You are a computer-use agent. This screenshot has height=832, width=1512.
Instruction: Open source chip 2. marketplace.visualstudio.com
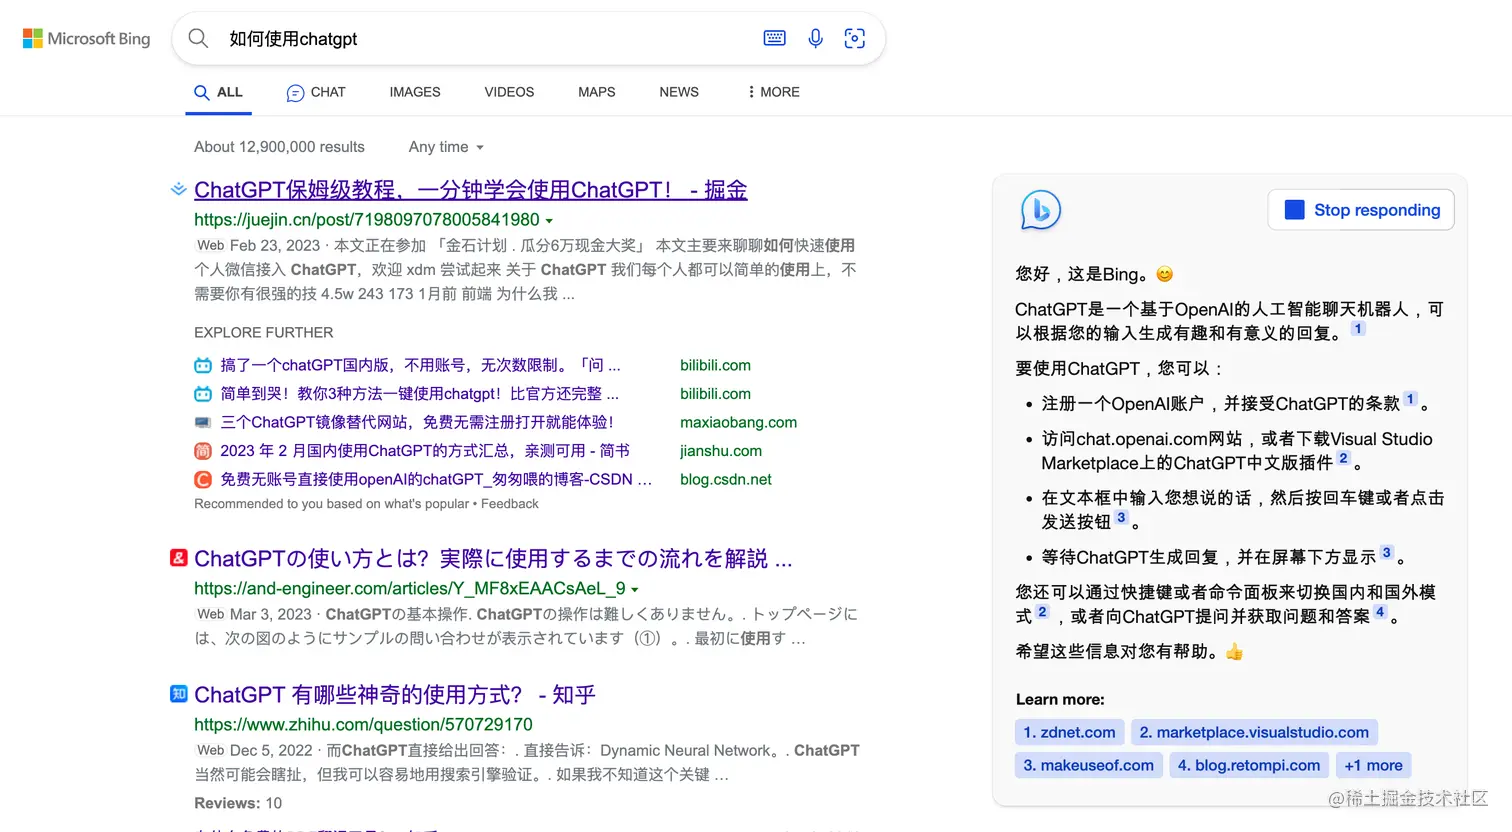point(1254,732)
